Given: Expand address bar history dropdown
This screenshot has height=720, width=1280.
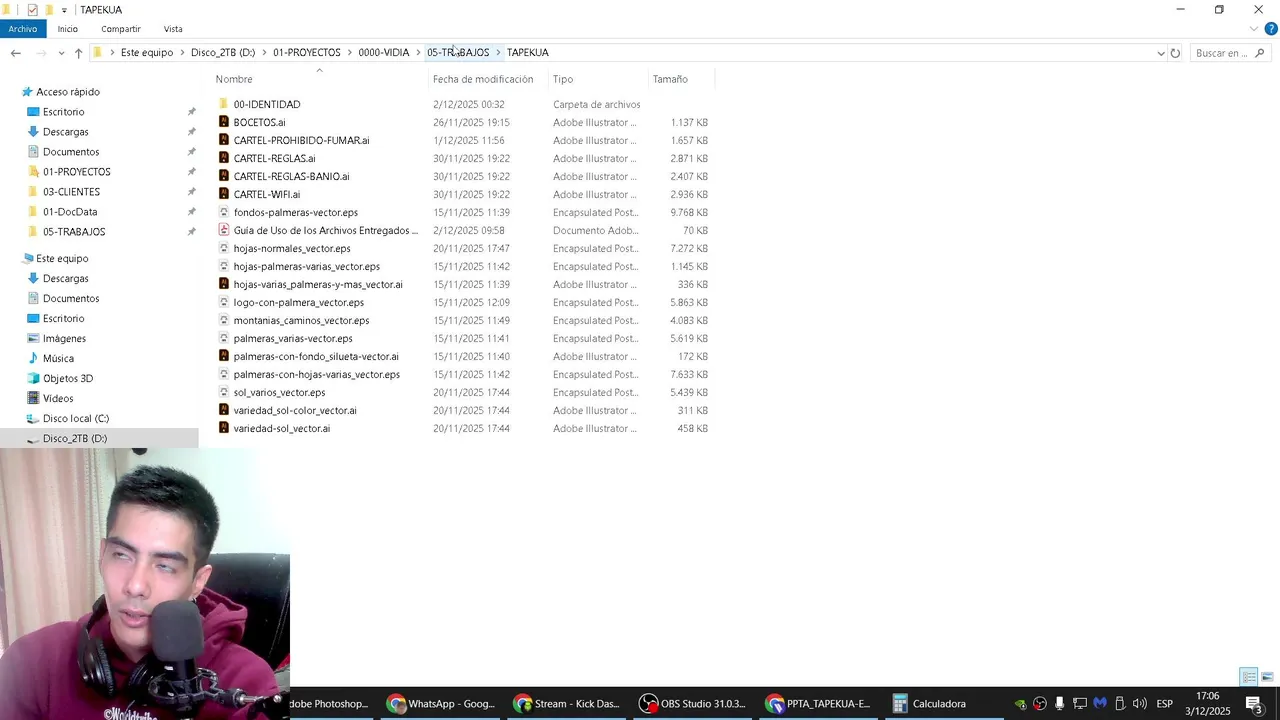Looking at the screenshot, I should tap(1160, 53).
